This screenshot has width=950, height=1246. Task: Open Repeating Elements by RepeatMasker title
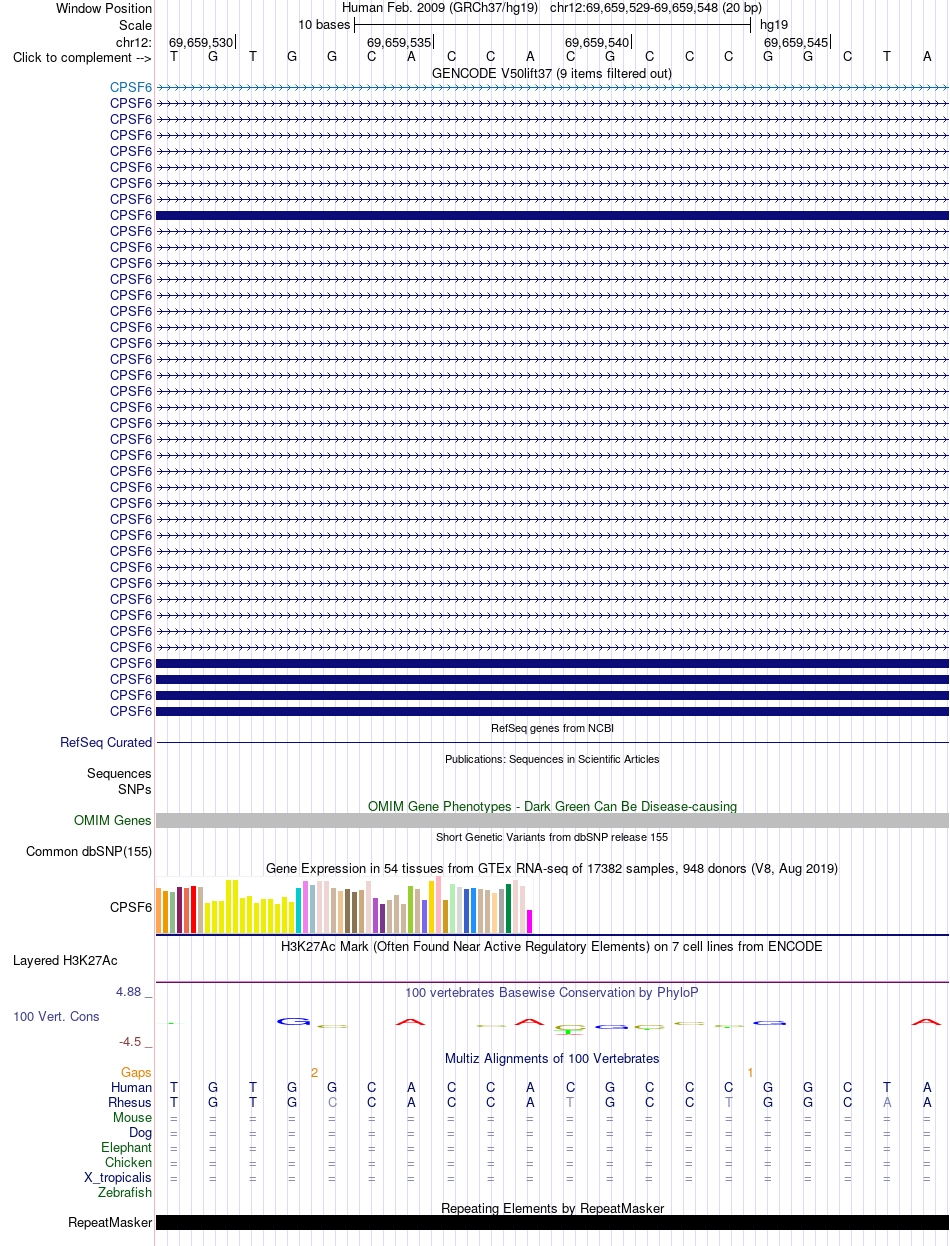coord(552,1209)
